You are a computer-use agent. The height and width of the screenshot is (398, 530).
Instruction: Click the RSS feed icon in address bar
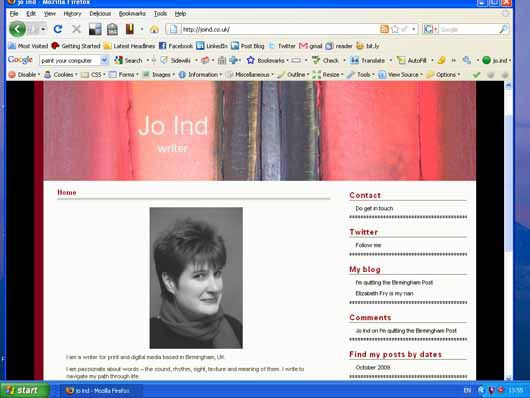(384, 29)
